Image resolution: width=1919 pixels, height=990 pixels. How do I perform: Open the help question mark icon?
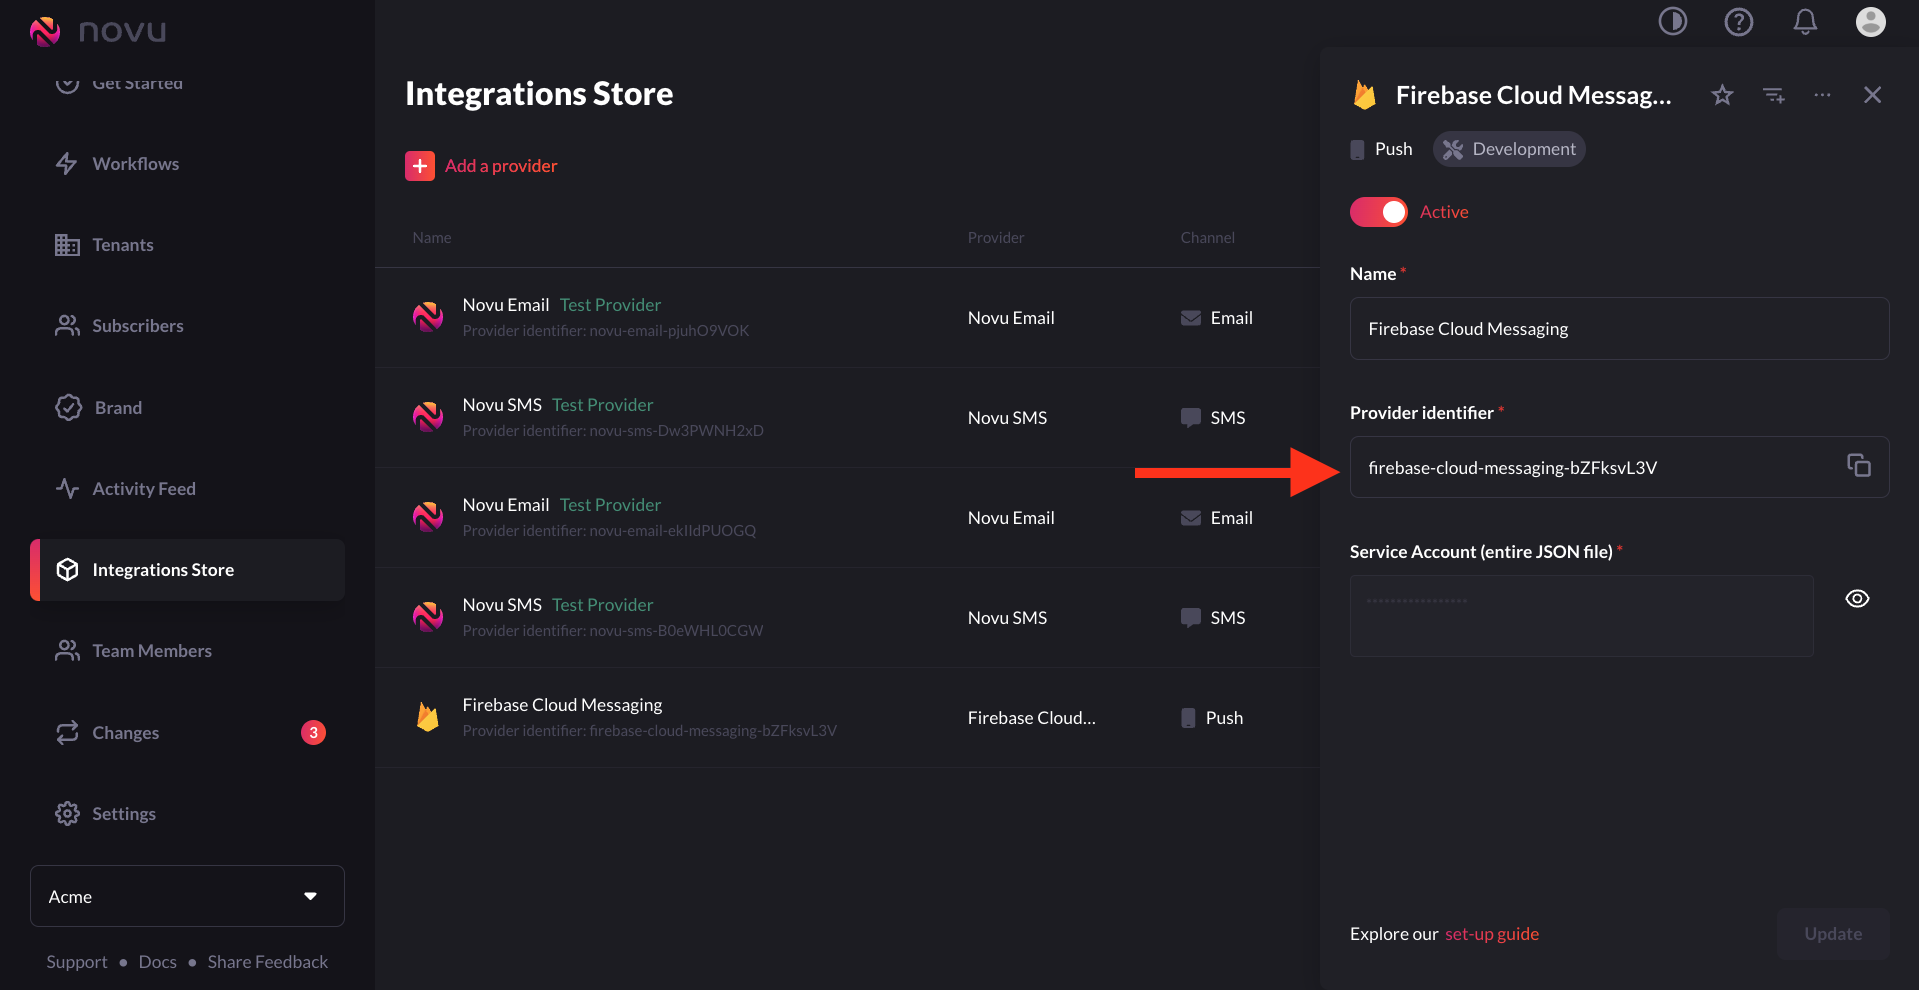click(x=1739, y=21)
